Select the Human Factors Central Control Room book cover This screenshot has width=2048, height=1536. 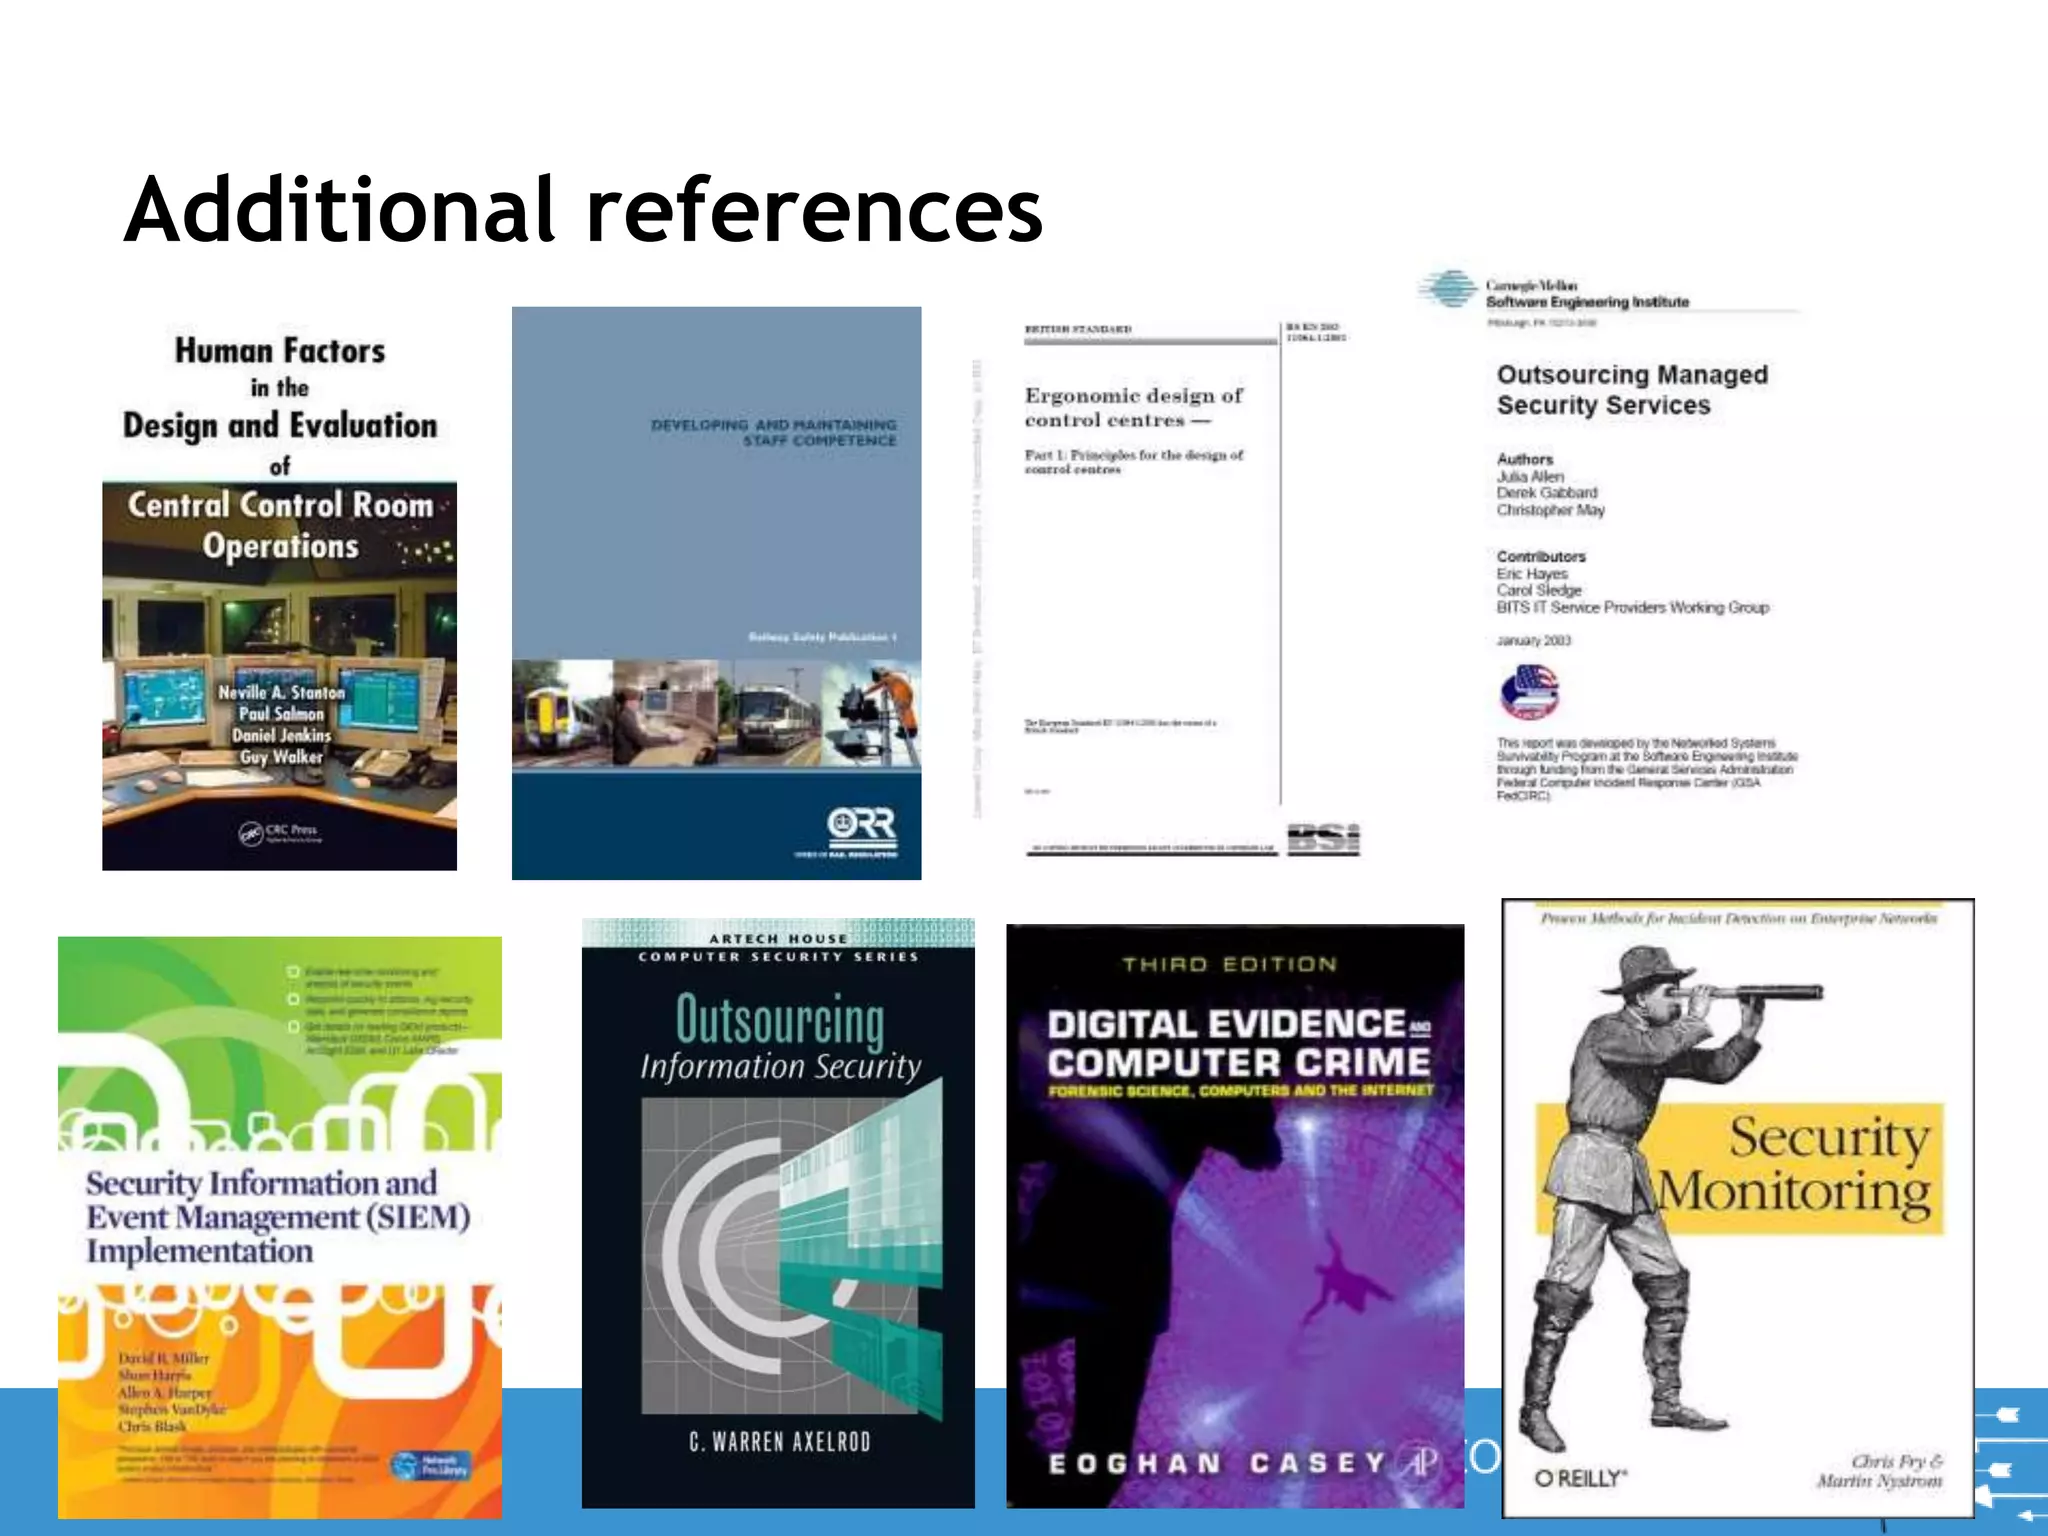[280, 598]
